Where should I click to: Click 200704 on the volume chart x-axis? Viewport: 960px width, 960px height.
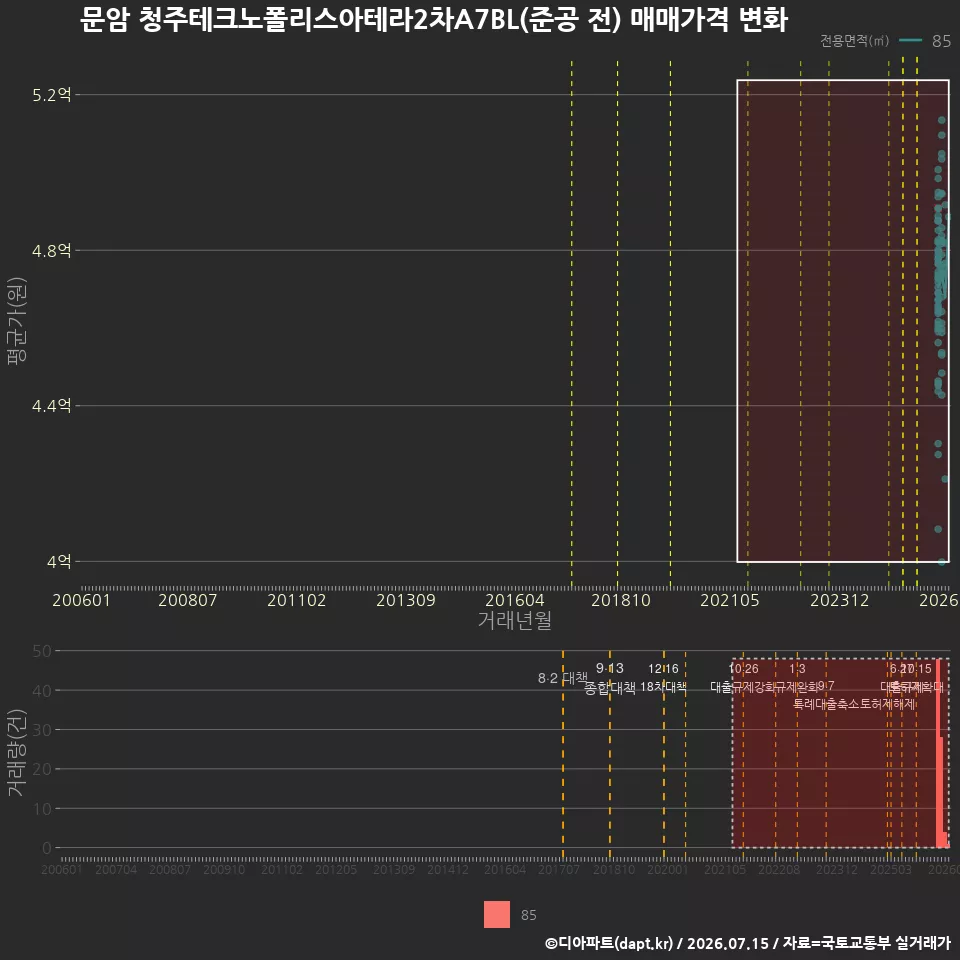coord(116,869)
